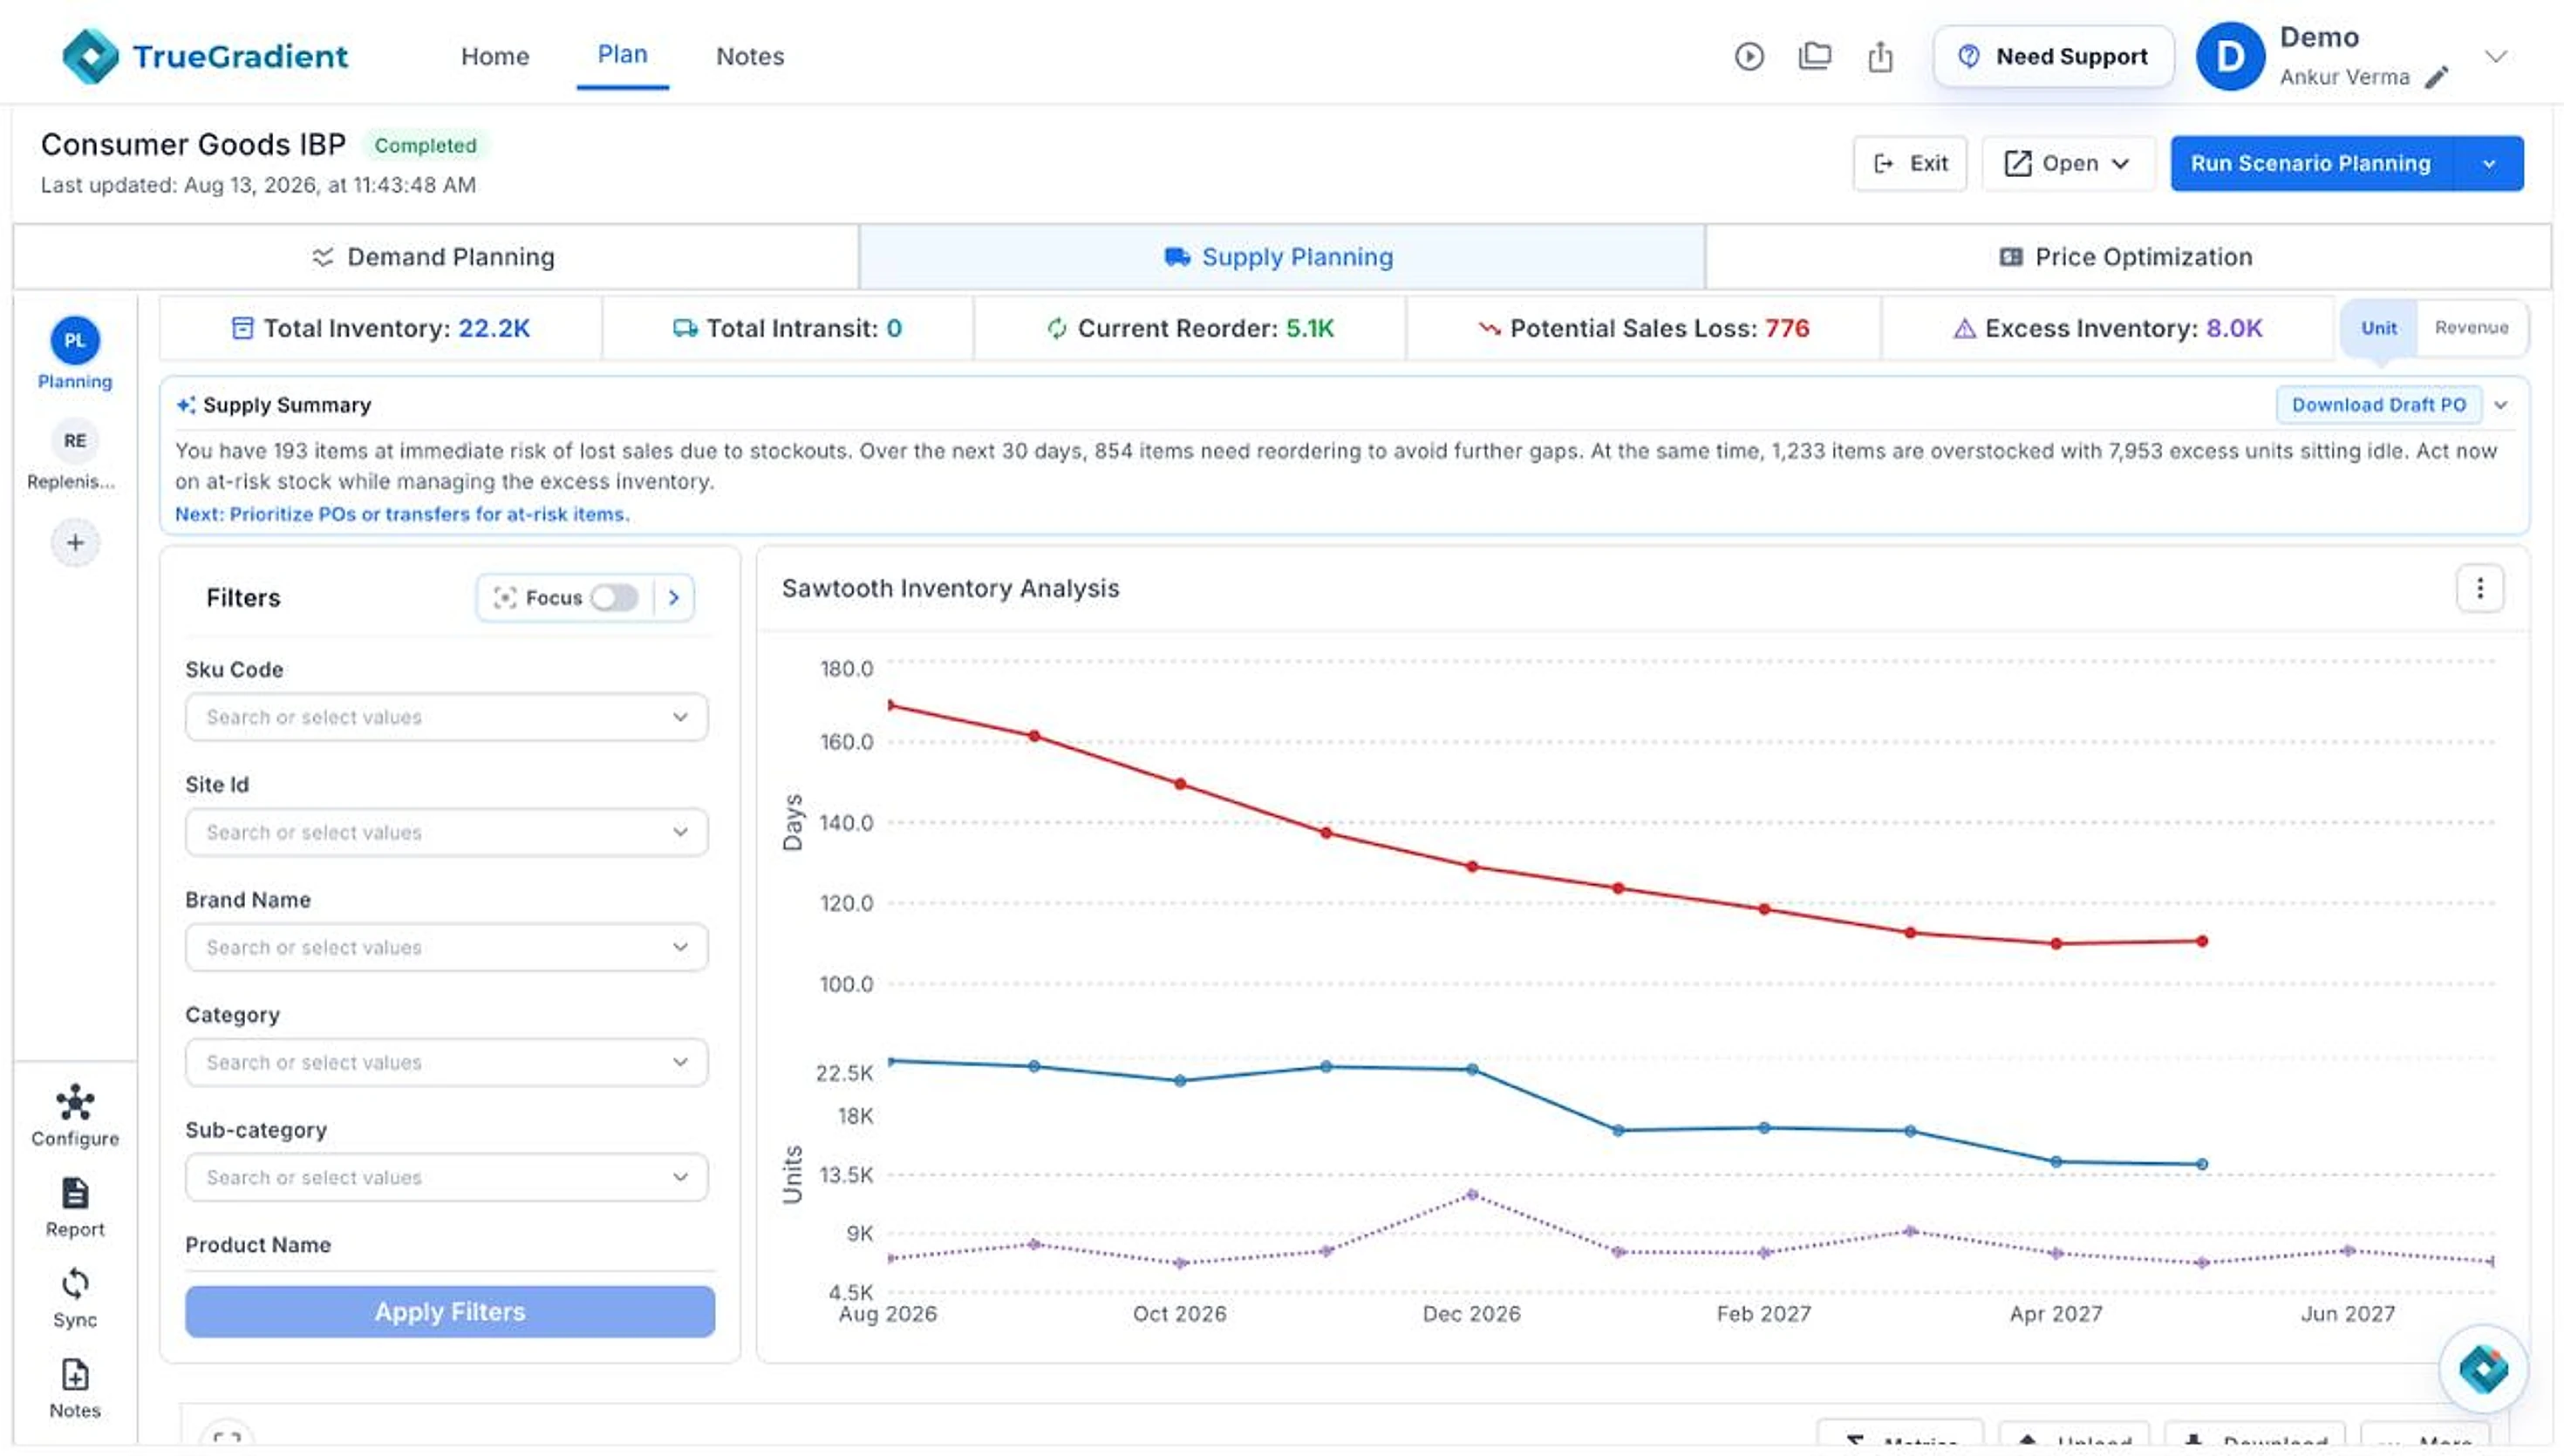Select Unit view toggle
This screenshot has width=2564, height=1456.
(x=2378, y=328)
